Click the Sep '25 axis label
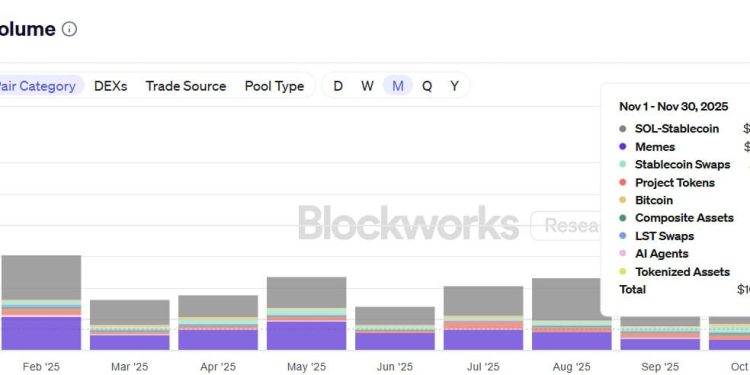The height and width of the screenshot is (375, 750). (x=660, y=367)
